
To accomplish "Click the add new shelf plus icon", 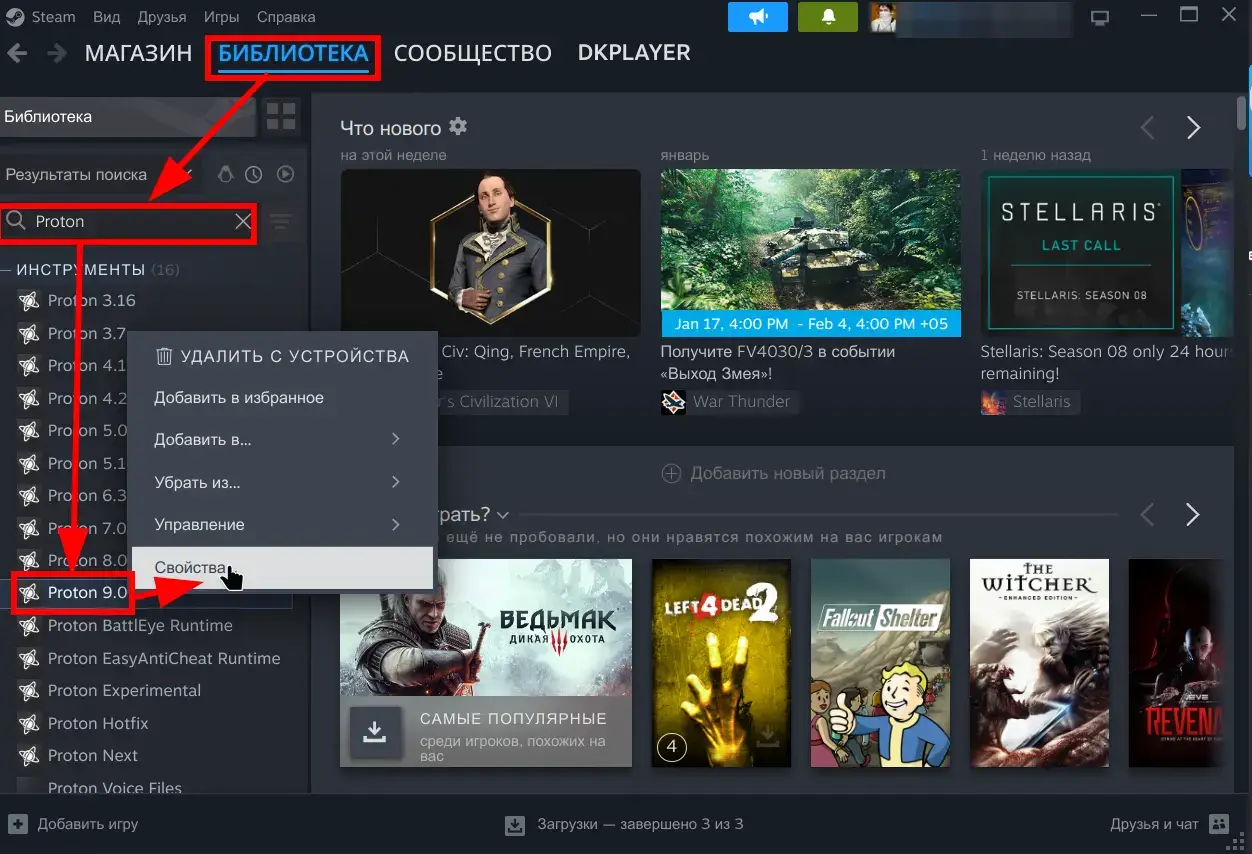I will click(671, 473).
